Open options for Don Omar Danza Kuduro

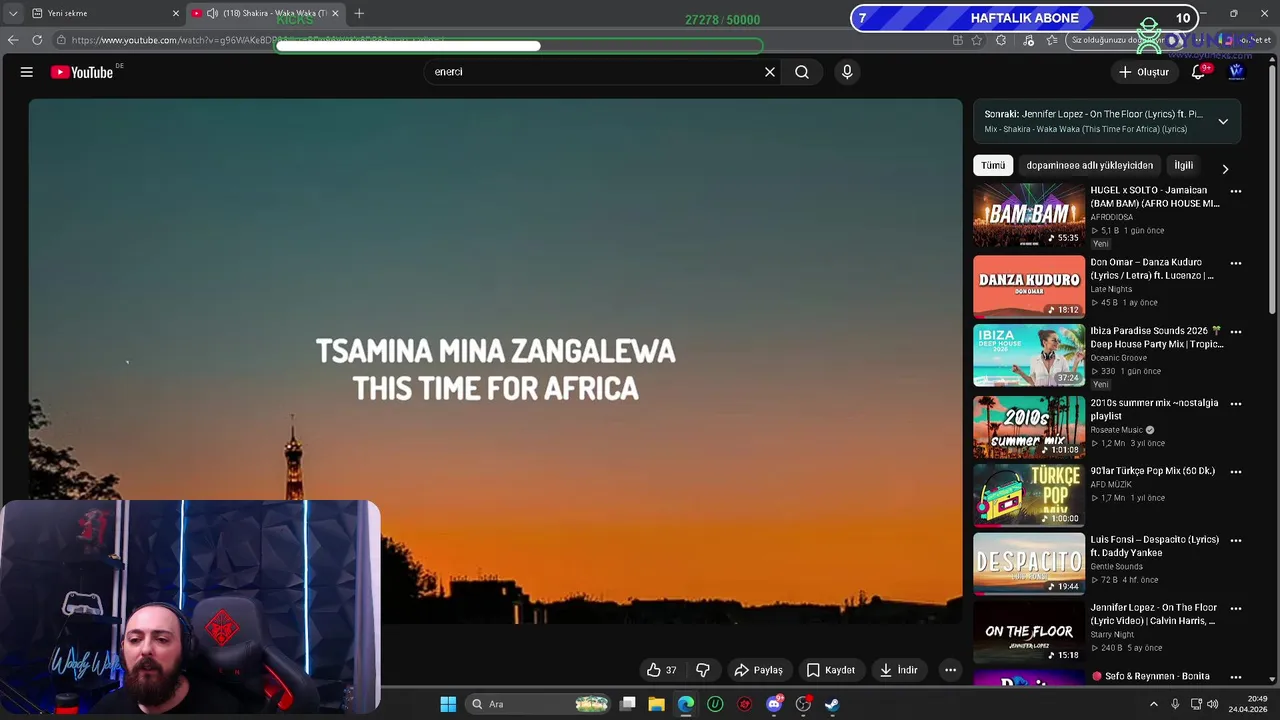(x=1236, y=263)
